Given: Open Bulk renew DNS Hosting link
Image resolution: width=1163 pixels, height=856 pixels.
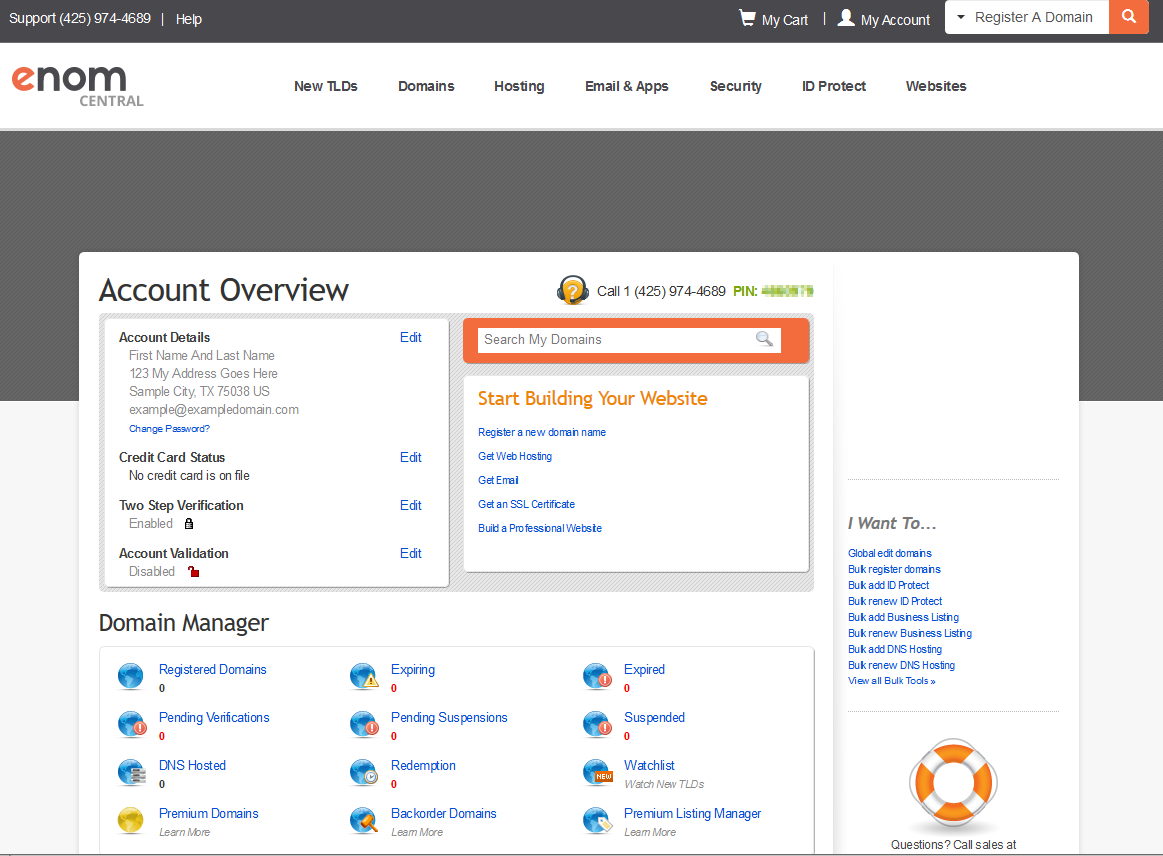Looking at the screenshot, I should coord(901,665).
